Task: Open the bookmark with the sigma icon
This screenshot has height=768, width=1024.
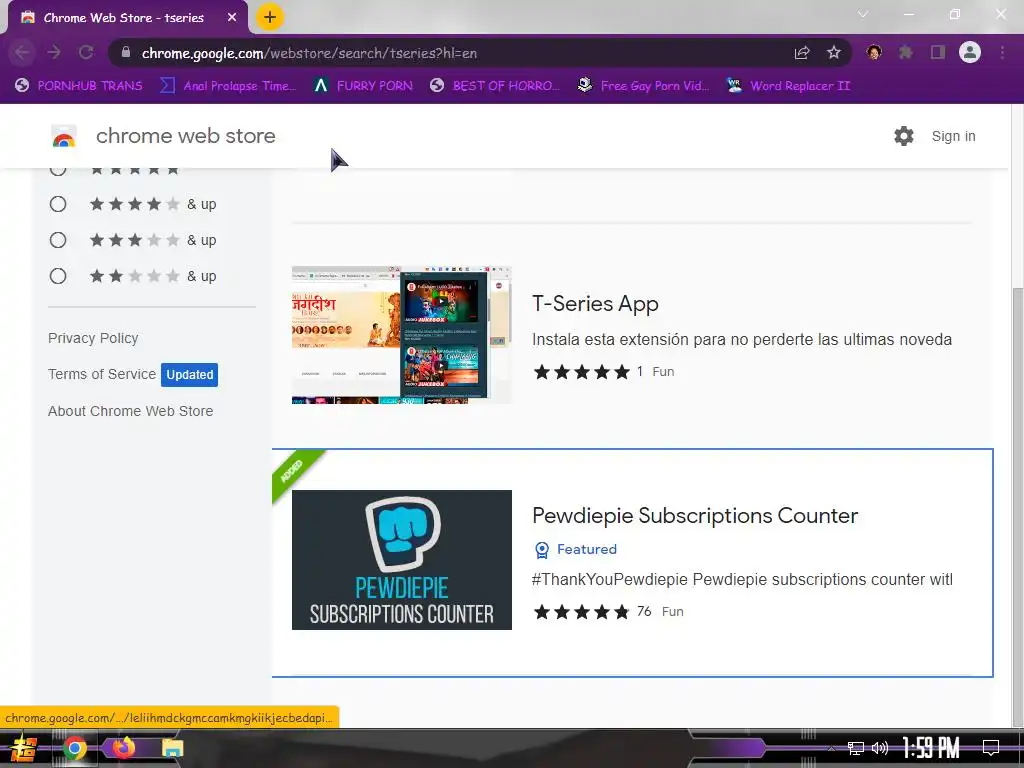Action: coord(228,86)
